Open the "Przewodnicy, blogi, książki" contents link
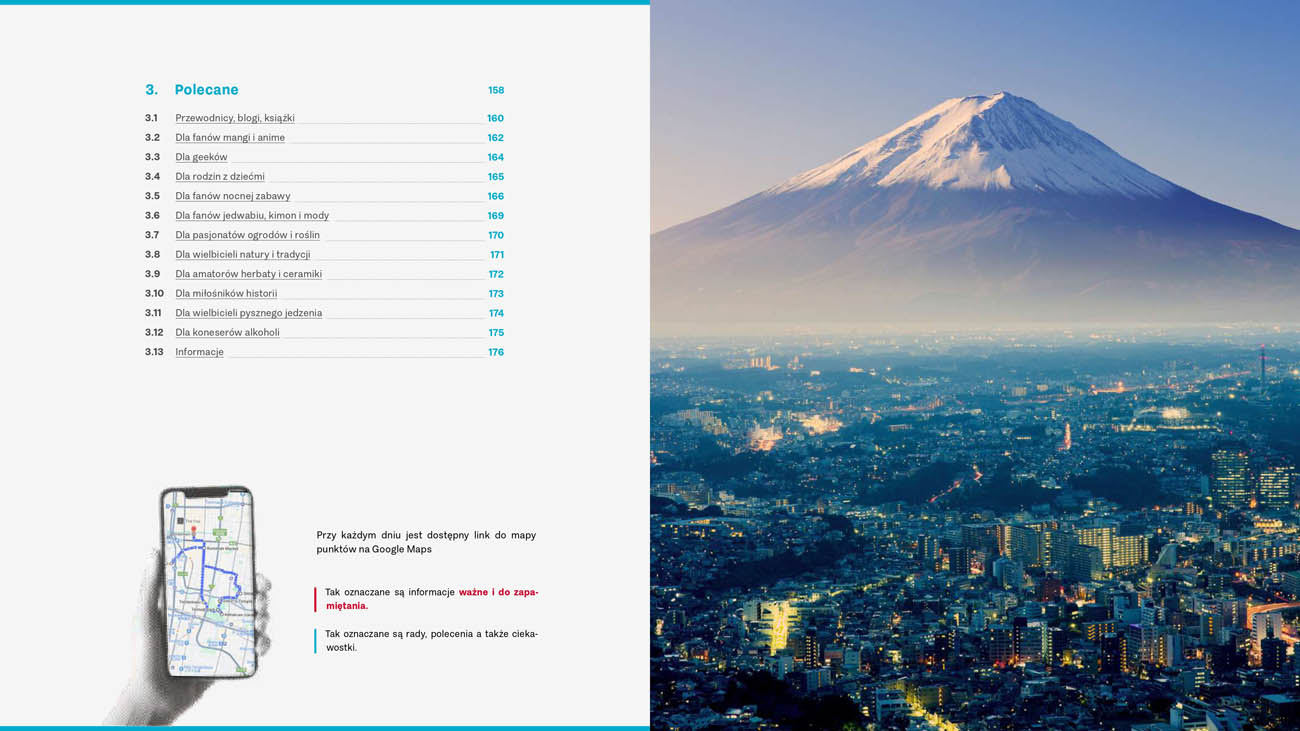The image size is (1300, 731). click(235, 118)
